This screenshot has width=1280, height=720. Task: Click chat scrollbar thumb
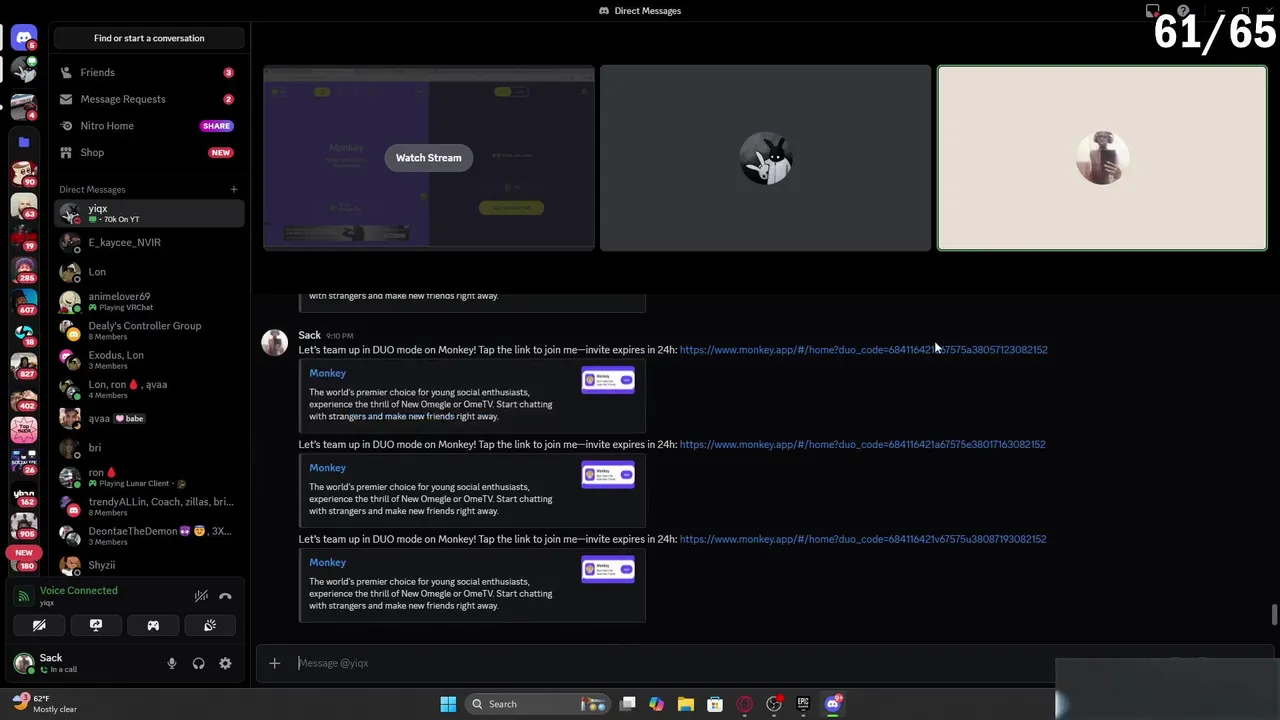tap(1274, 614)
